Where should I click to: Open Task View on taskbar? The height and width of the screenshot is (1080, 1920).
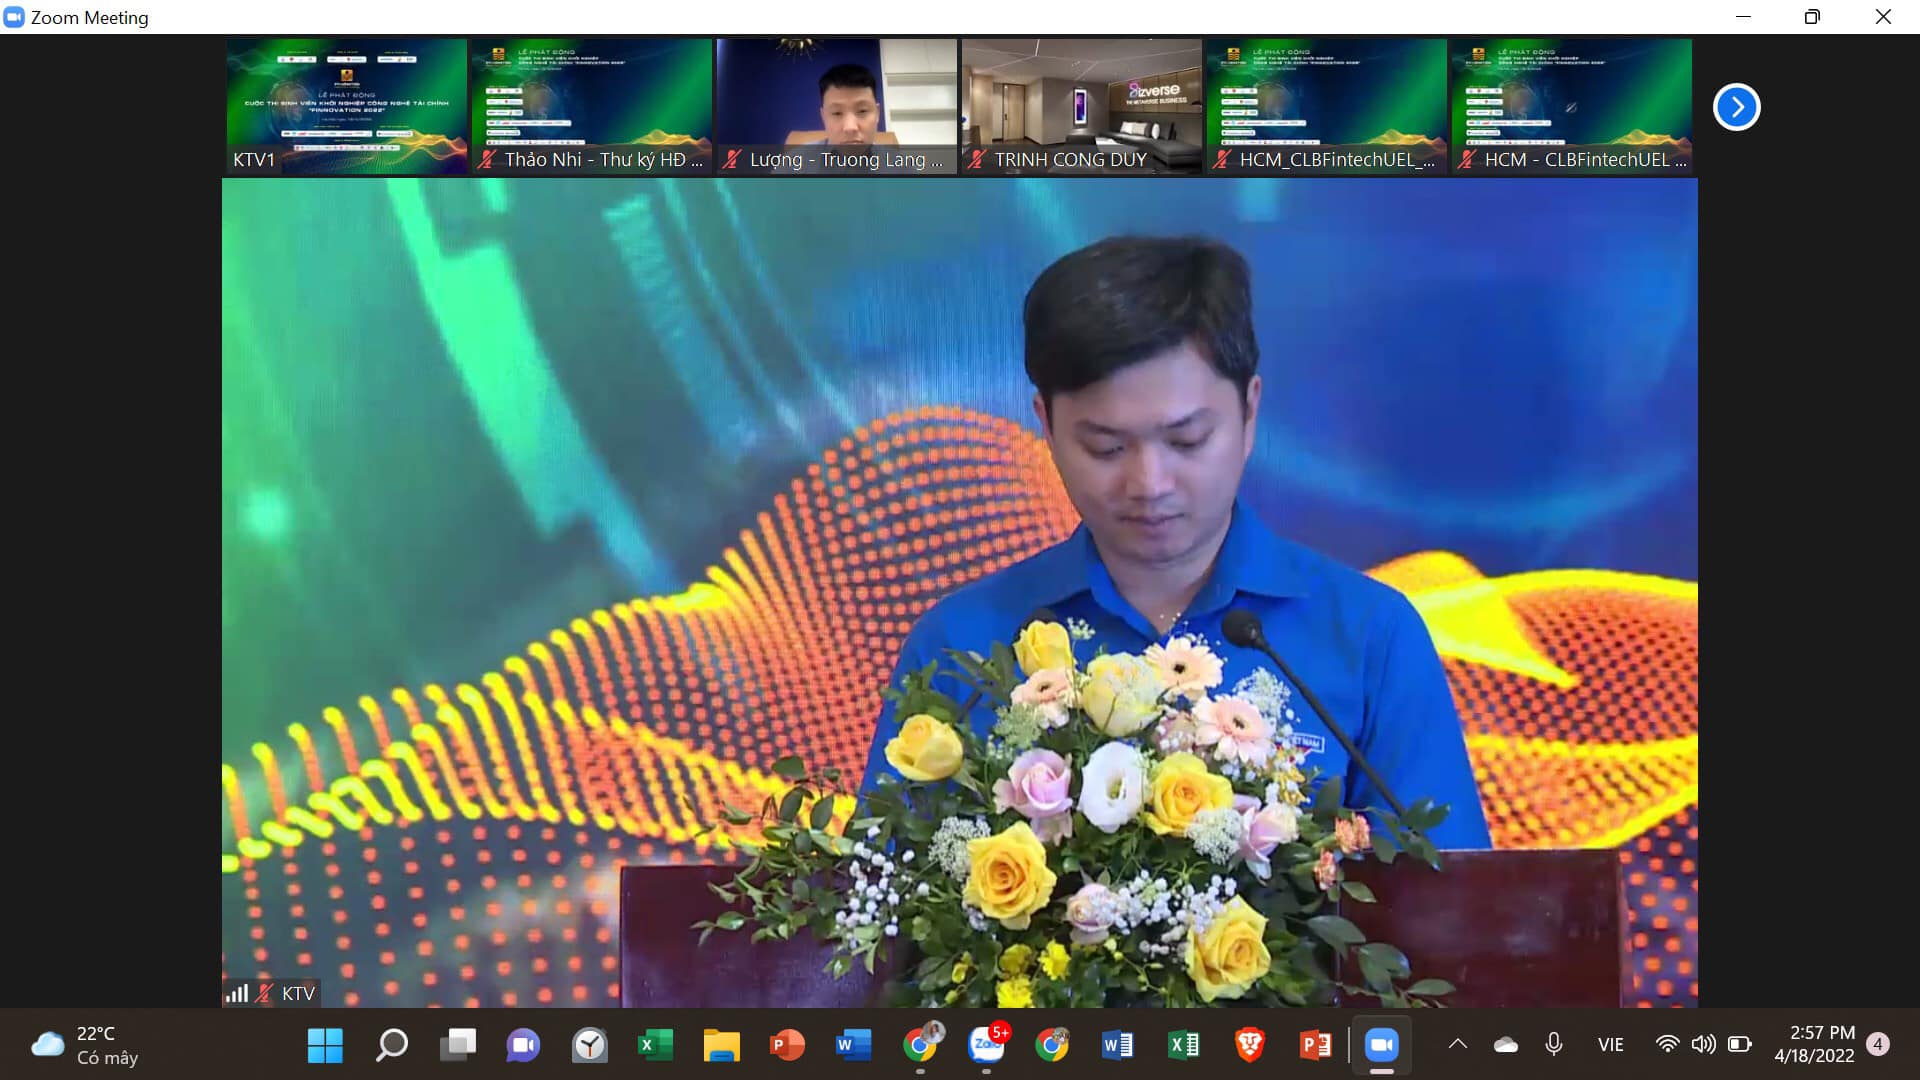[458, 1045]
